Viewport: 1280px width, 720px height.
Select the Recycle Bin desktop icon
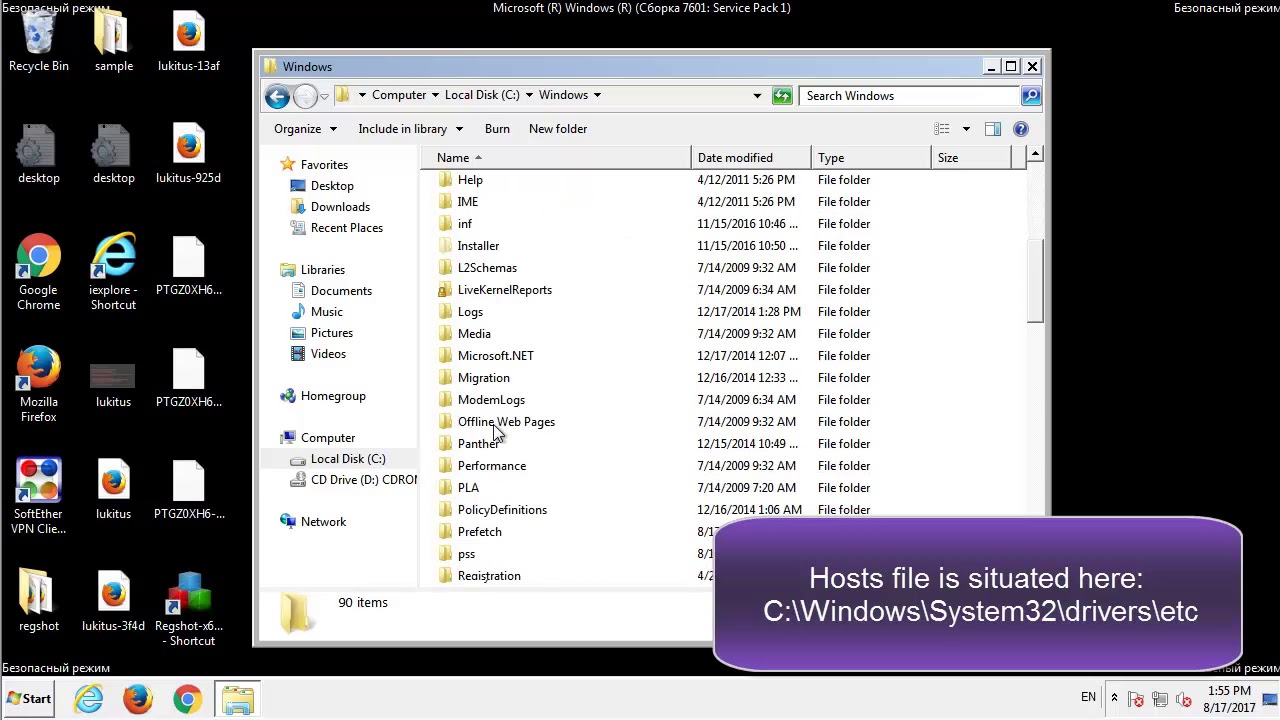click(39, 42)
